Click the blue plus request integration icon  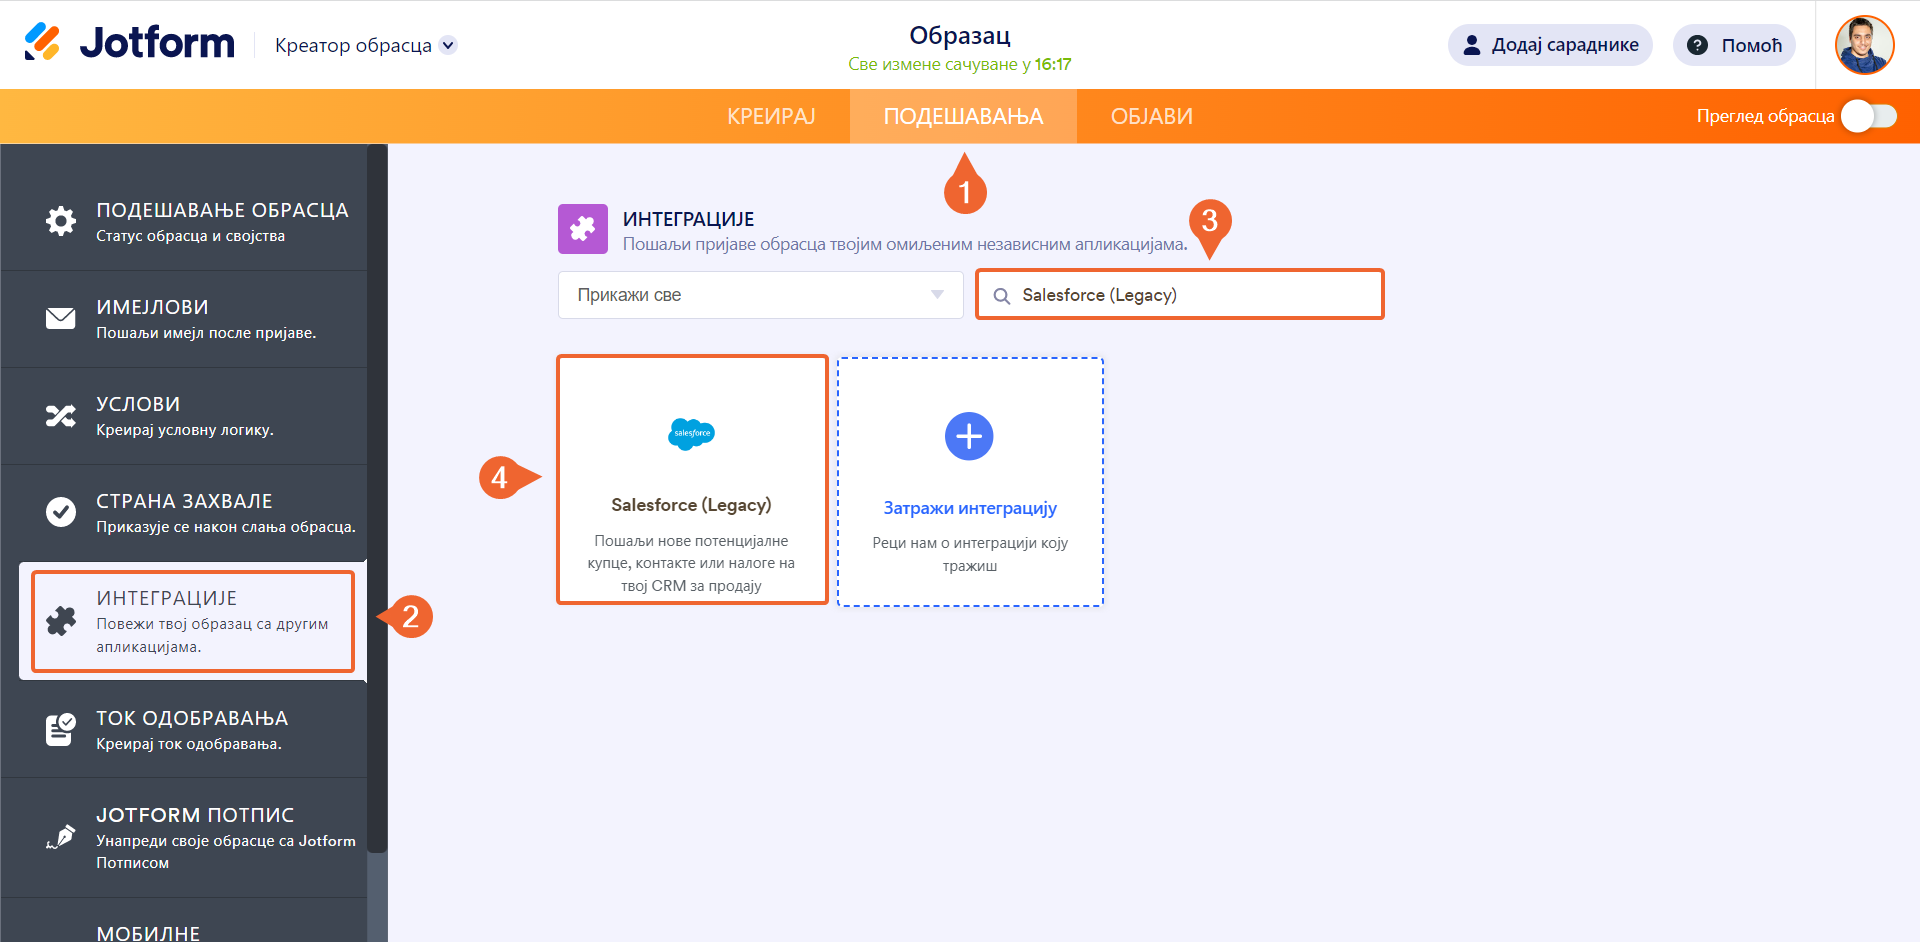(x=969, y=436)
